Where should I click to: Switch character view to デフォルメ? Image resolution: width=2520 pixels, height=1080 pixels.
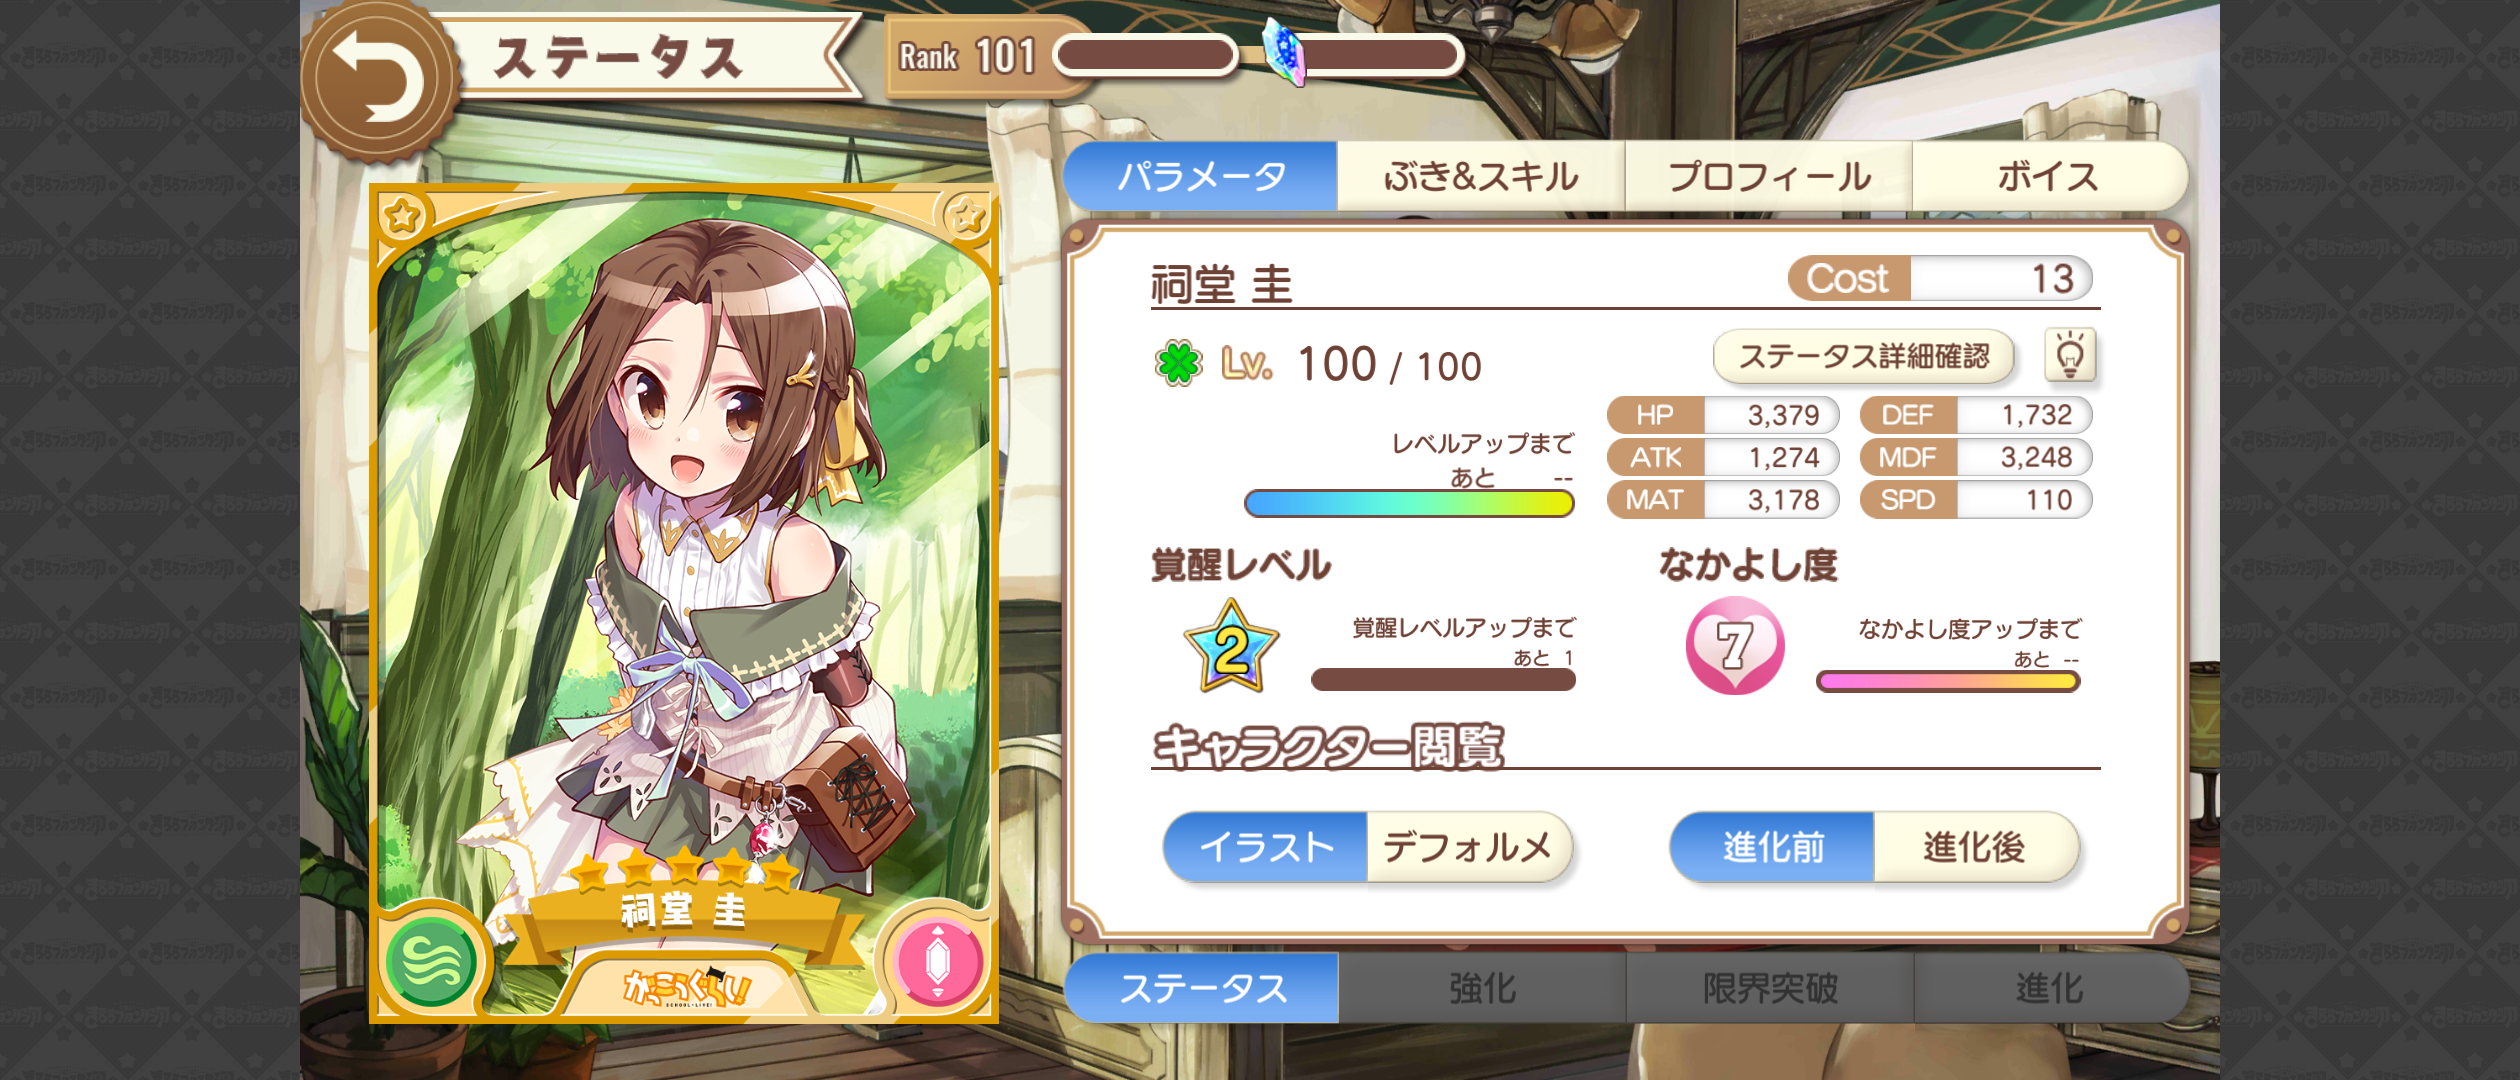pos(1468,847)
